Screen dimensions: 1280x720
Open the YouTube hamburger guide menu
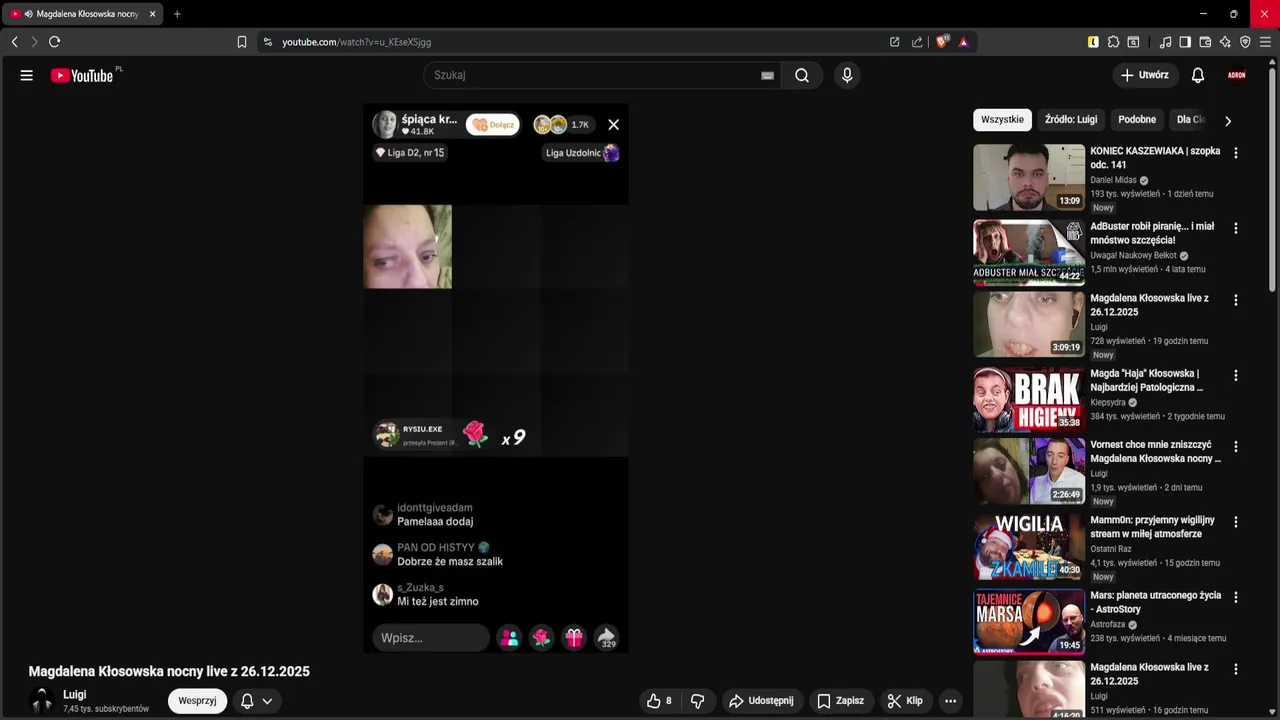(27, 75)
